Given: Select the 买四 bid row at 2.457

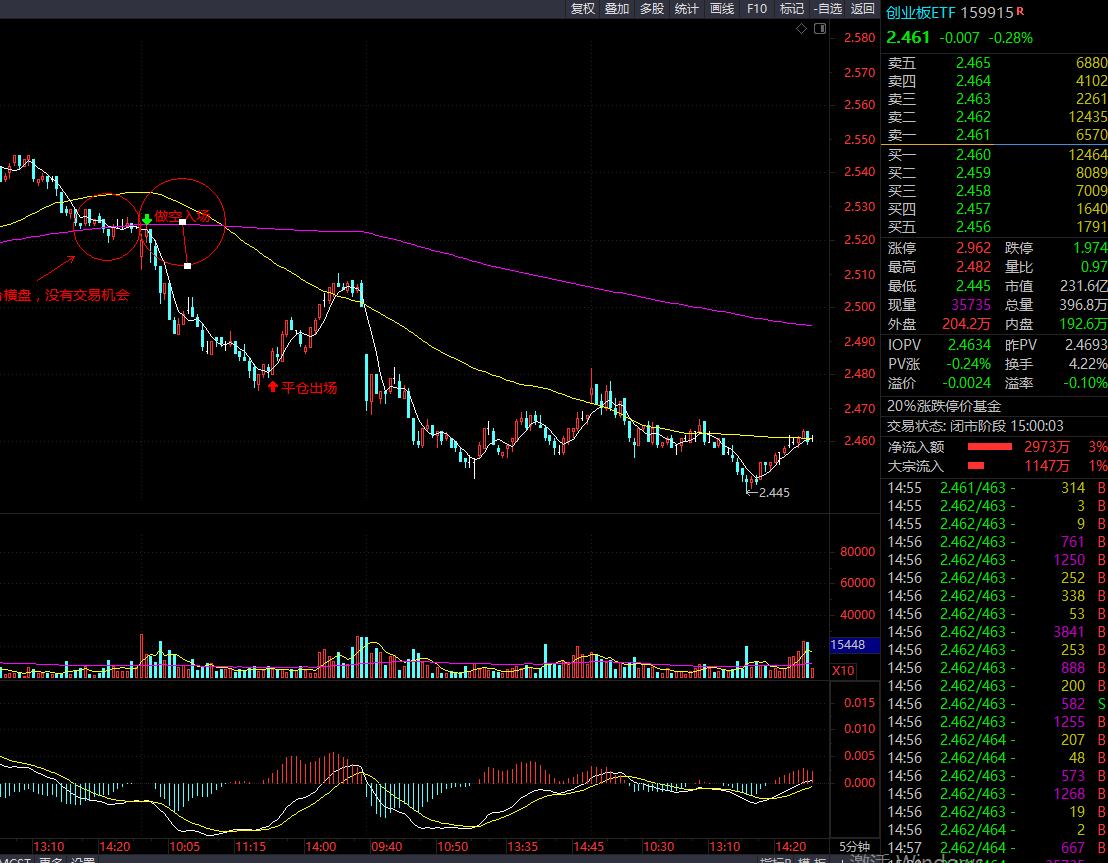Looking at the screenshot, I should [x=996, y=209].
